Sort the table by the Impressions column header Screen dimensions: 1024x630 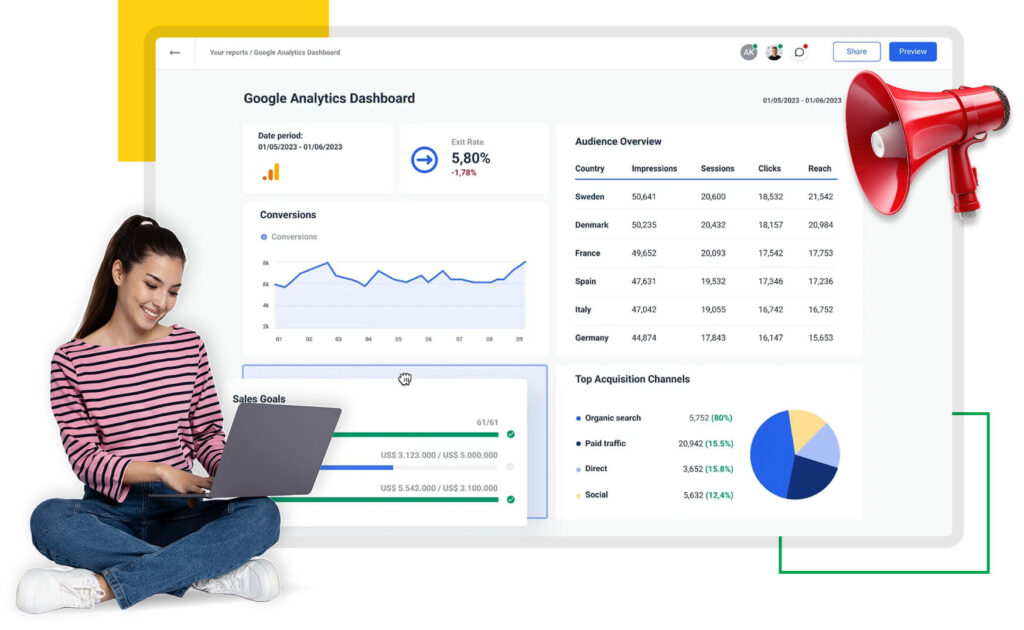pyautogui.click(x=654, y=169)
